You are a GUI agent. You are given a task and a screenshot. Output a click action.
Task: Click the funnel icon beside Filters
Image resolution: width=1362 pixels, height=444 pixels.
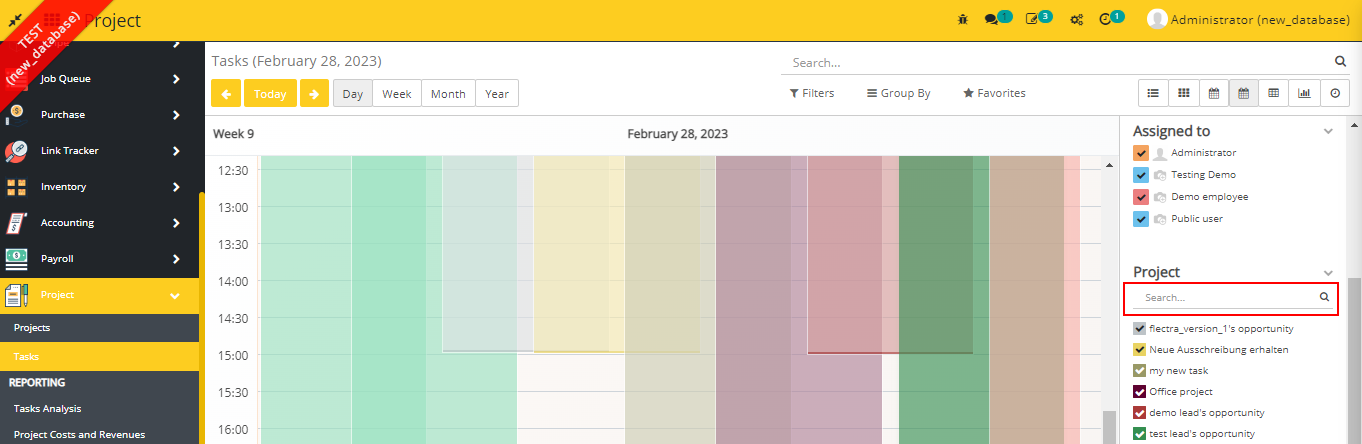(794, 93)
